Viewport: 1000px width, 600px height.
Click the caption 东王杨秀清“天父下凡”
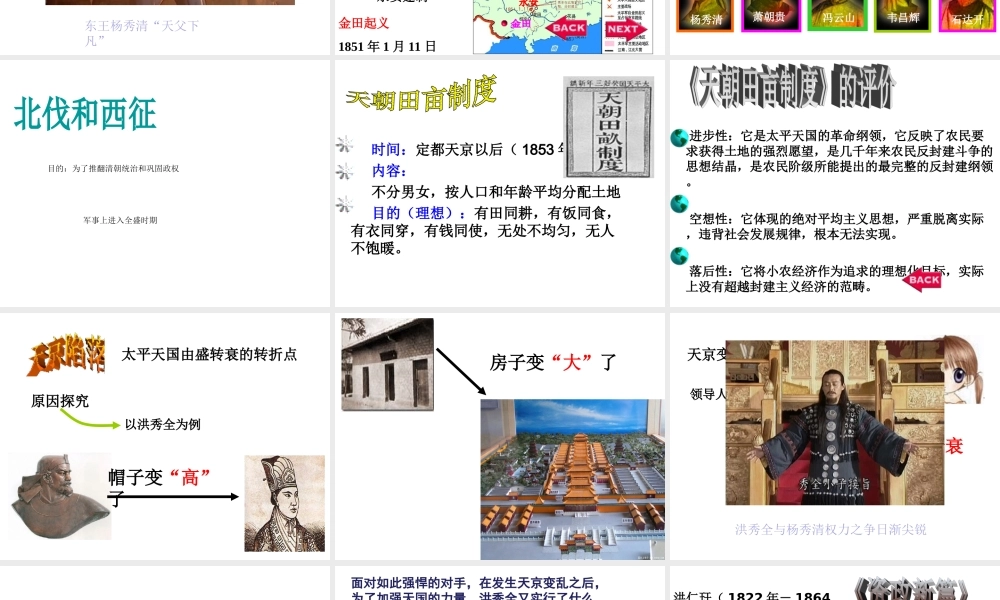142,33
